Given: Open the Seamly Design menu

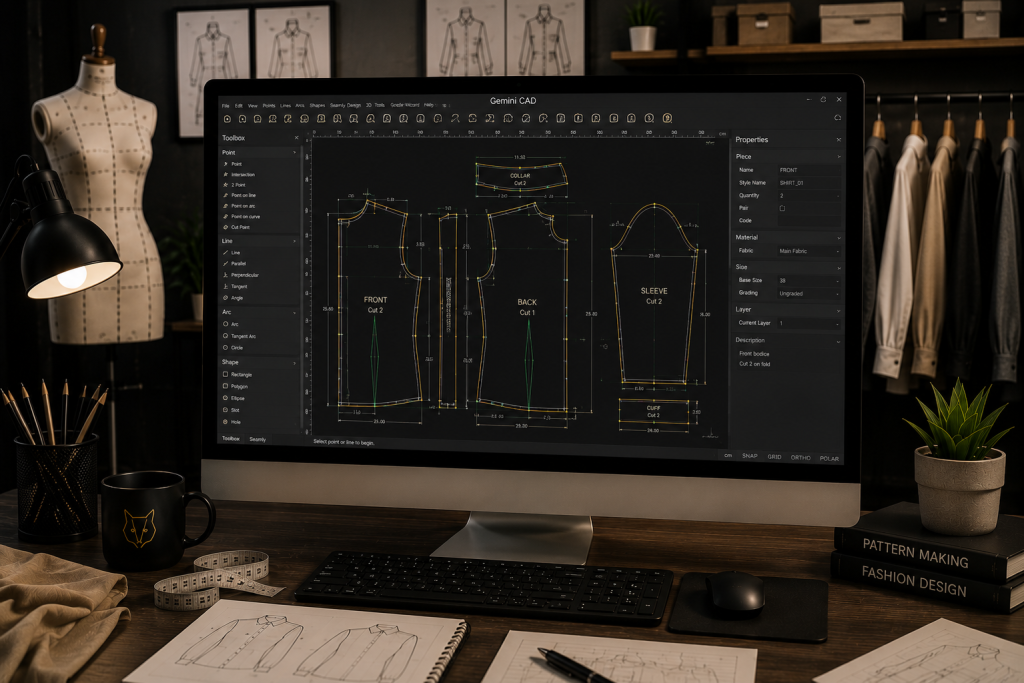Looking at the screenshot, I should pyautogui.click(x=345, y=105).
